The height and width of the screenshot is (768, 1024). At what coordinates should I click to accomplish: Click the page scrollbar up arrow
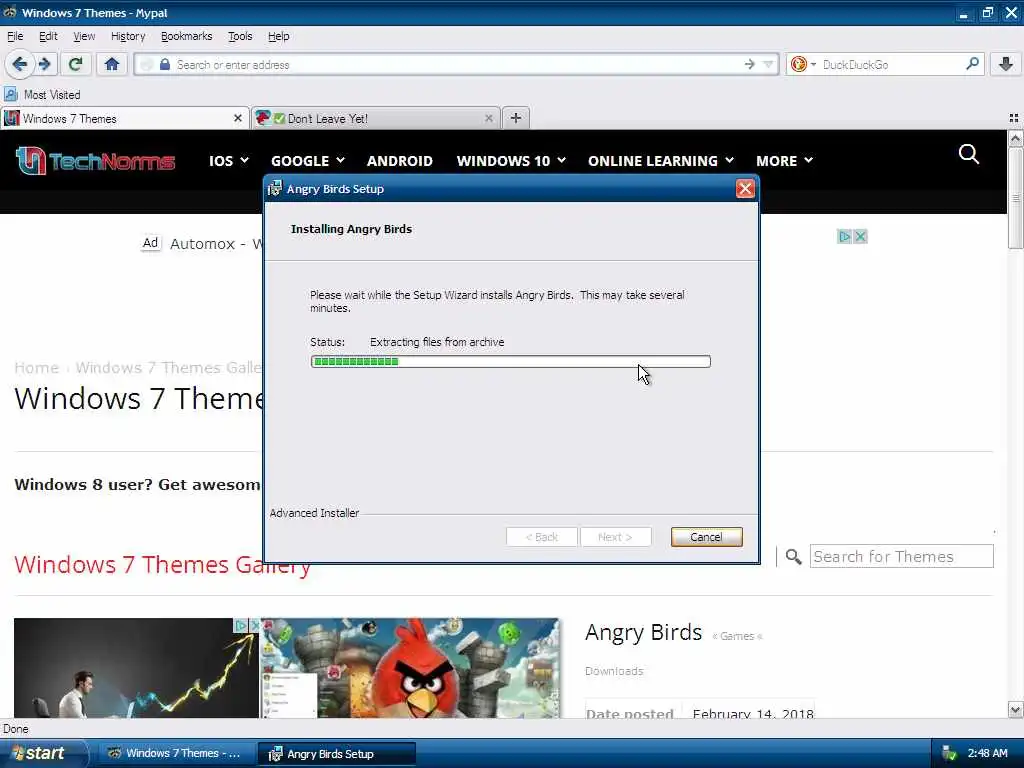pyautogui.click(x=1015, y=138)
